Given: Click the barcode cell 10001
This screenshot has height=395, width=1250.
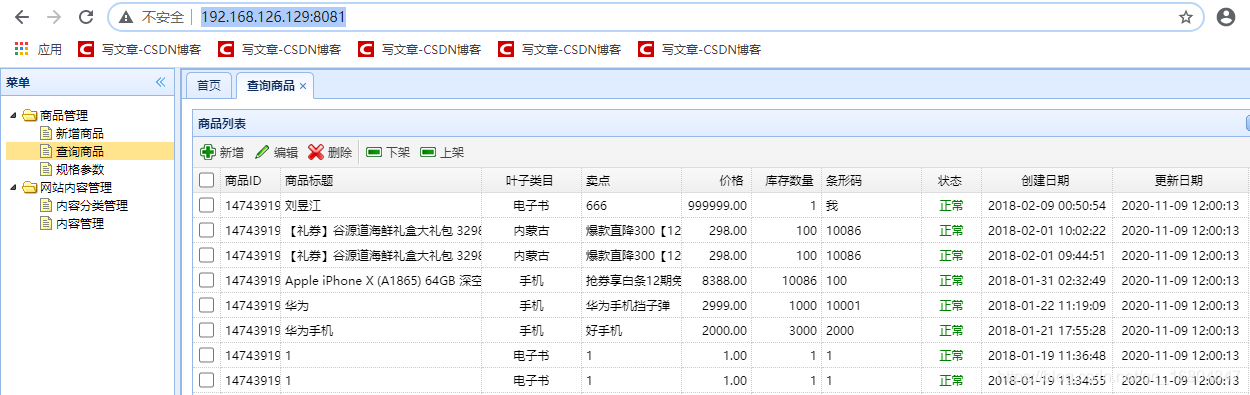Looking at the screenshot, I should pos(871,305).
